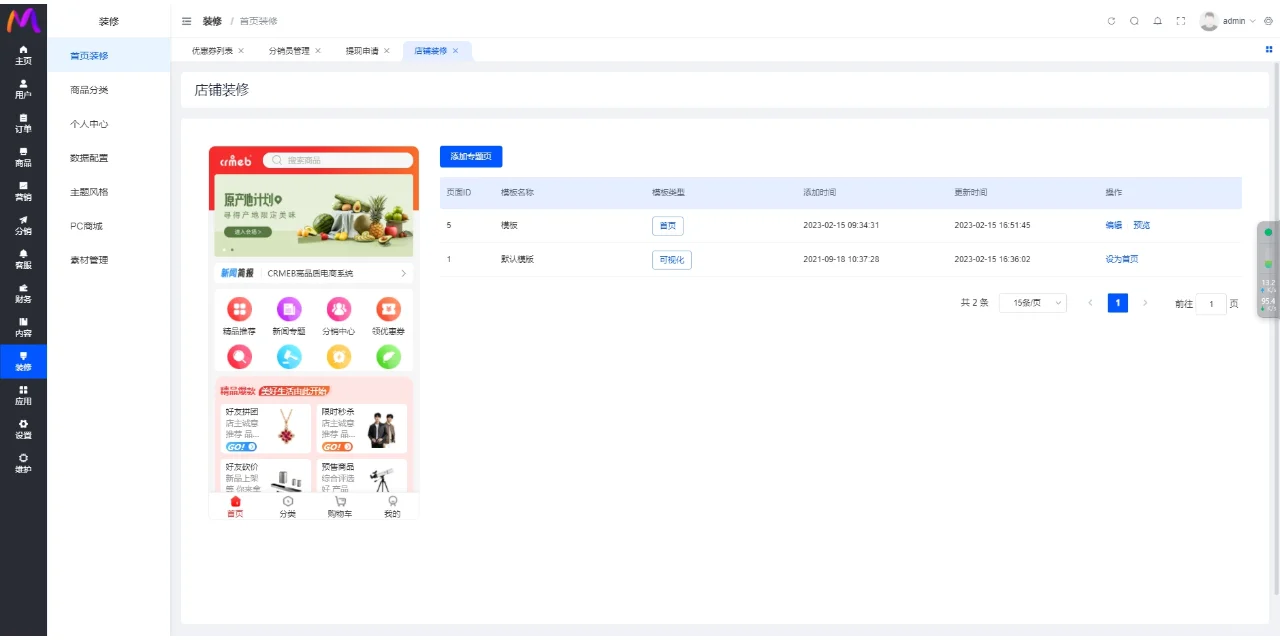Open 财务 section in left sidebar
This screenshot has height=640, width=1280.
(x=23, y=293)
